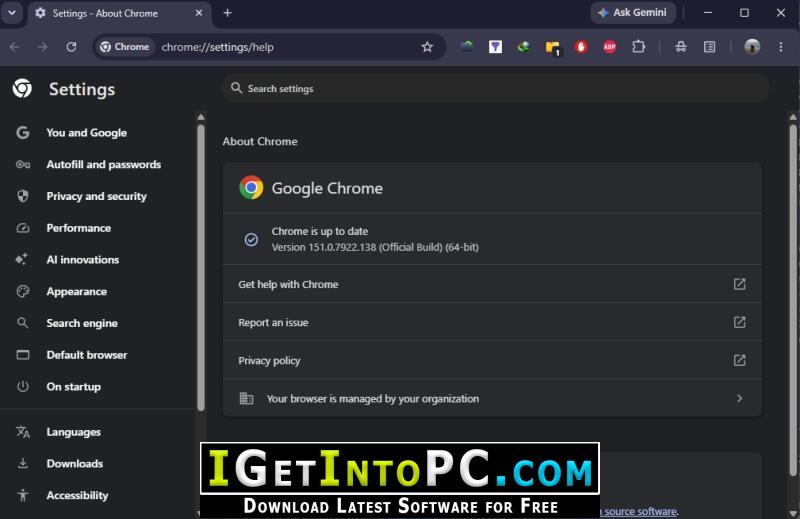Open the profile avatar menu
Viewport: 800px width, 519px height.
click(752, 47)
